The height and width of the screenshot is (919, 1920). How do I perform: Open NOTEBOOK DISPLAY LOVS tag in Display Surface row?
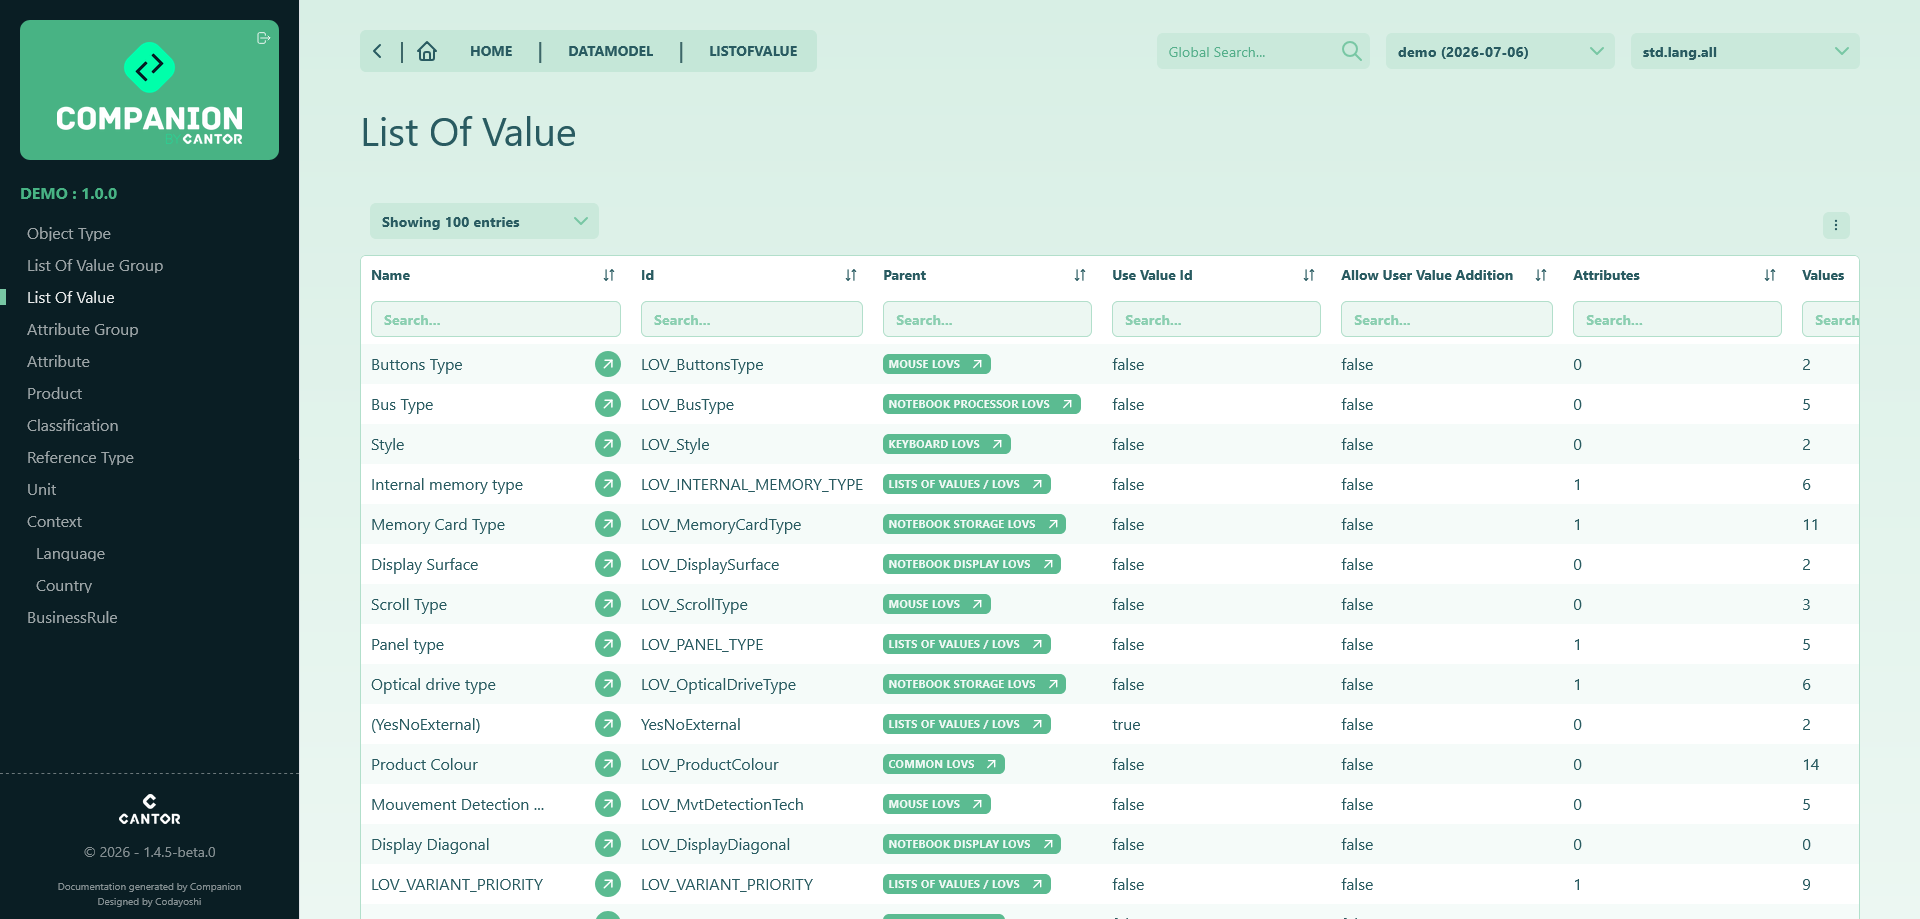[x=971, y=564]
